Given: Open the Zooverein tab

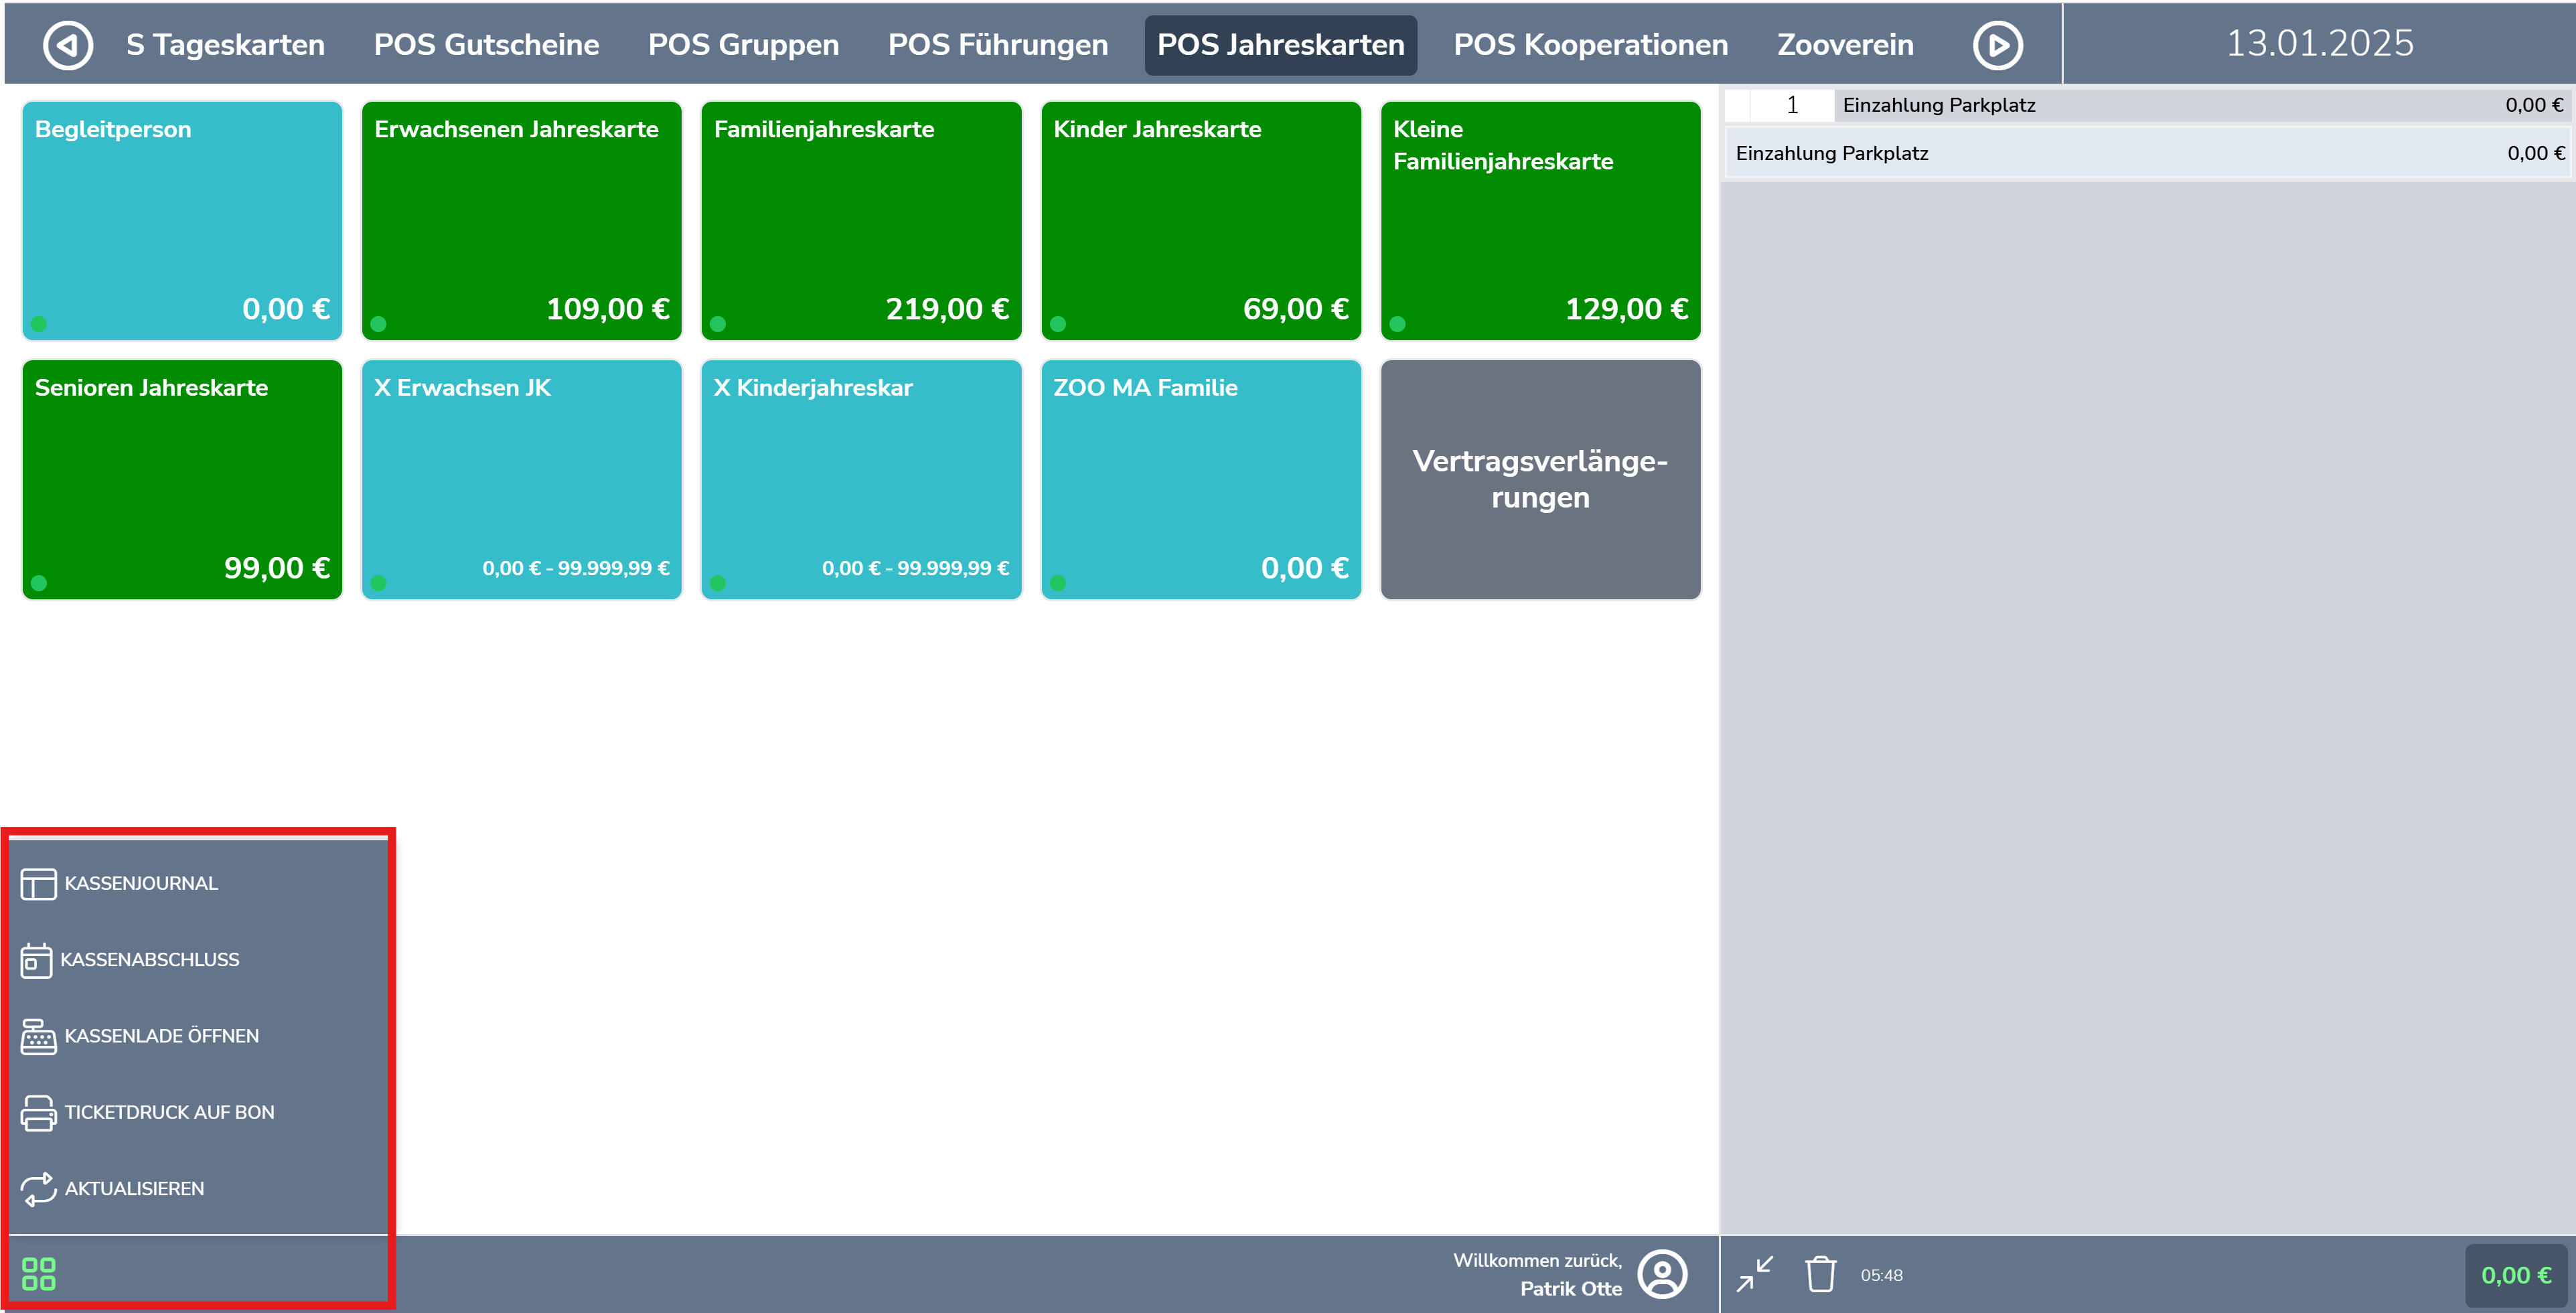Looking at the screenshot, I should click(x=1844, y=45).
